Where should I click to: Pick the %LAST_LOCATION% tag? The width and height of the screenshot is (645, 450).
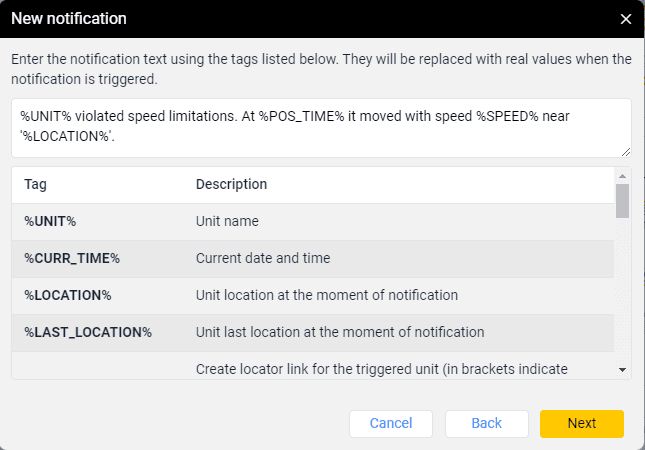point(88,332)
